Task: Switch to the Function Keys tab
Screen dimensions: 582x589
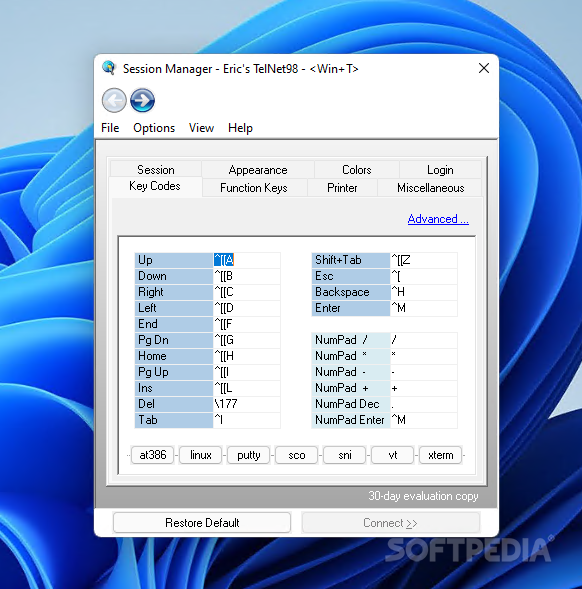Action: (254, 188)
